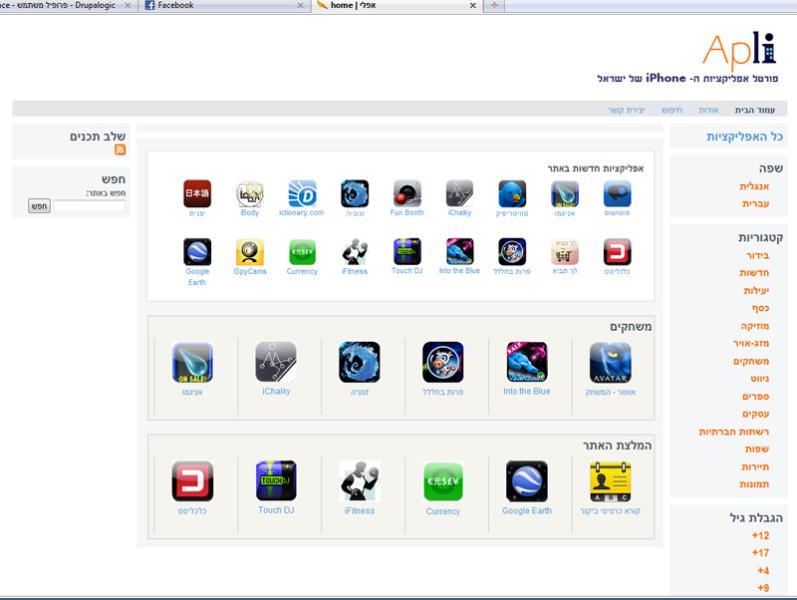Click iChalky icon in new apps section

tap(459, 194)
